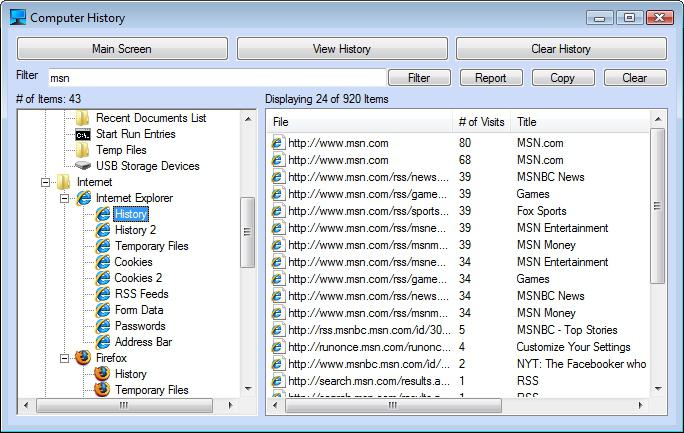Select the Cookies tree item
Viewport: 684px width, 433px height.
click(x=133, y=262)
